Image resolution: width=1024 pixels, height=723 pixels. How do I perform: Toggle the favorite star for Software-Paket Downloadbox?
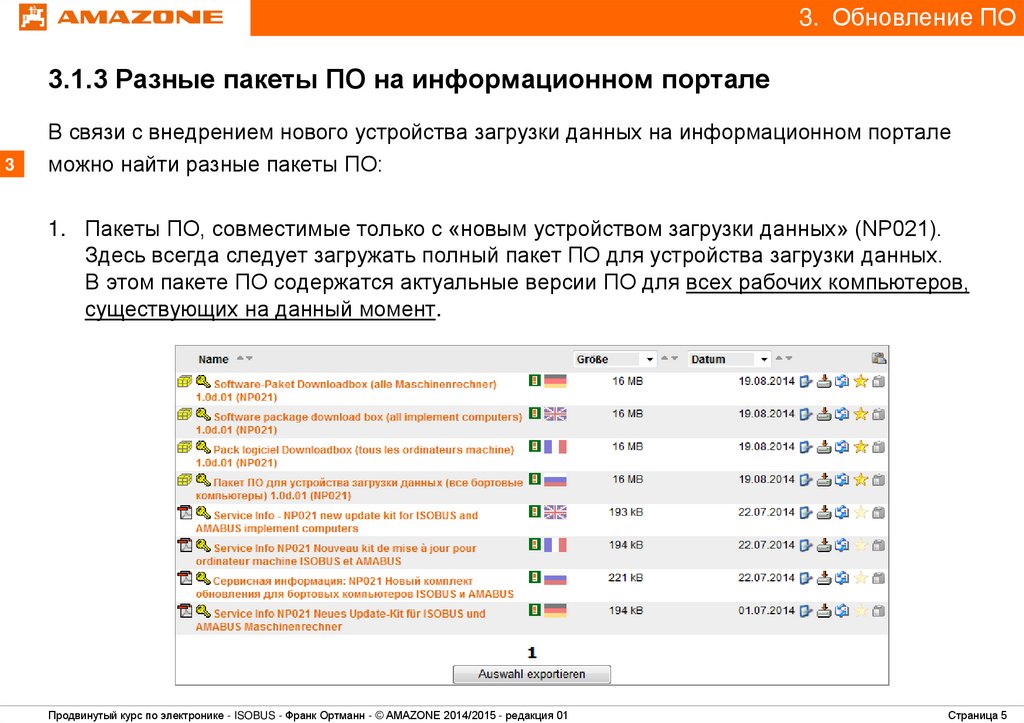click(861, 381)
